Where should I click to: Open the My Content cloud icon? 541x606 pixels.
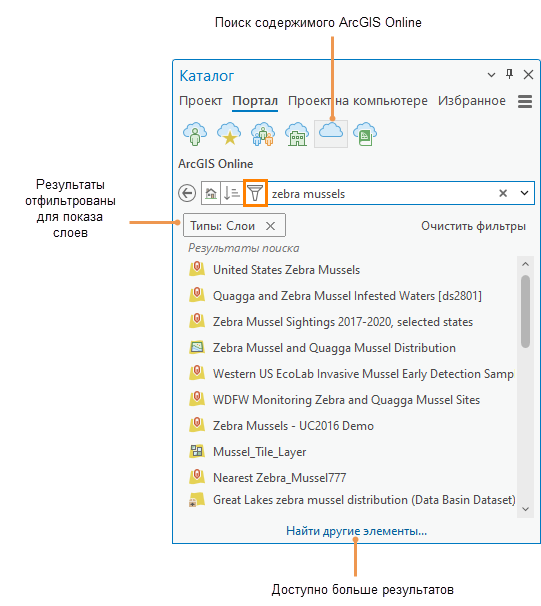[x=195, y=134]
